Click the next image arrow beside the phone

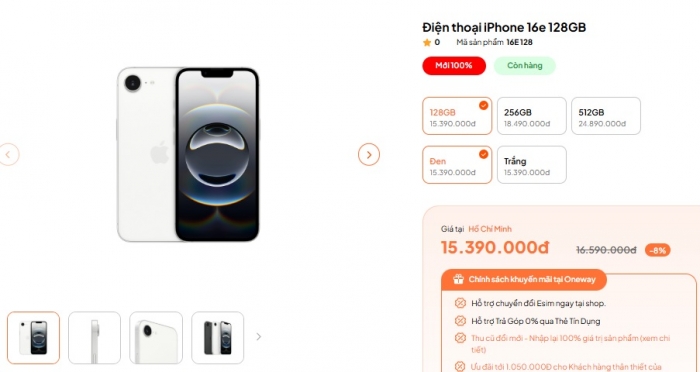pyautogui.click(x=369, y=155)
